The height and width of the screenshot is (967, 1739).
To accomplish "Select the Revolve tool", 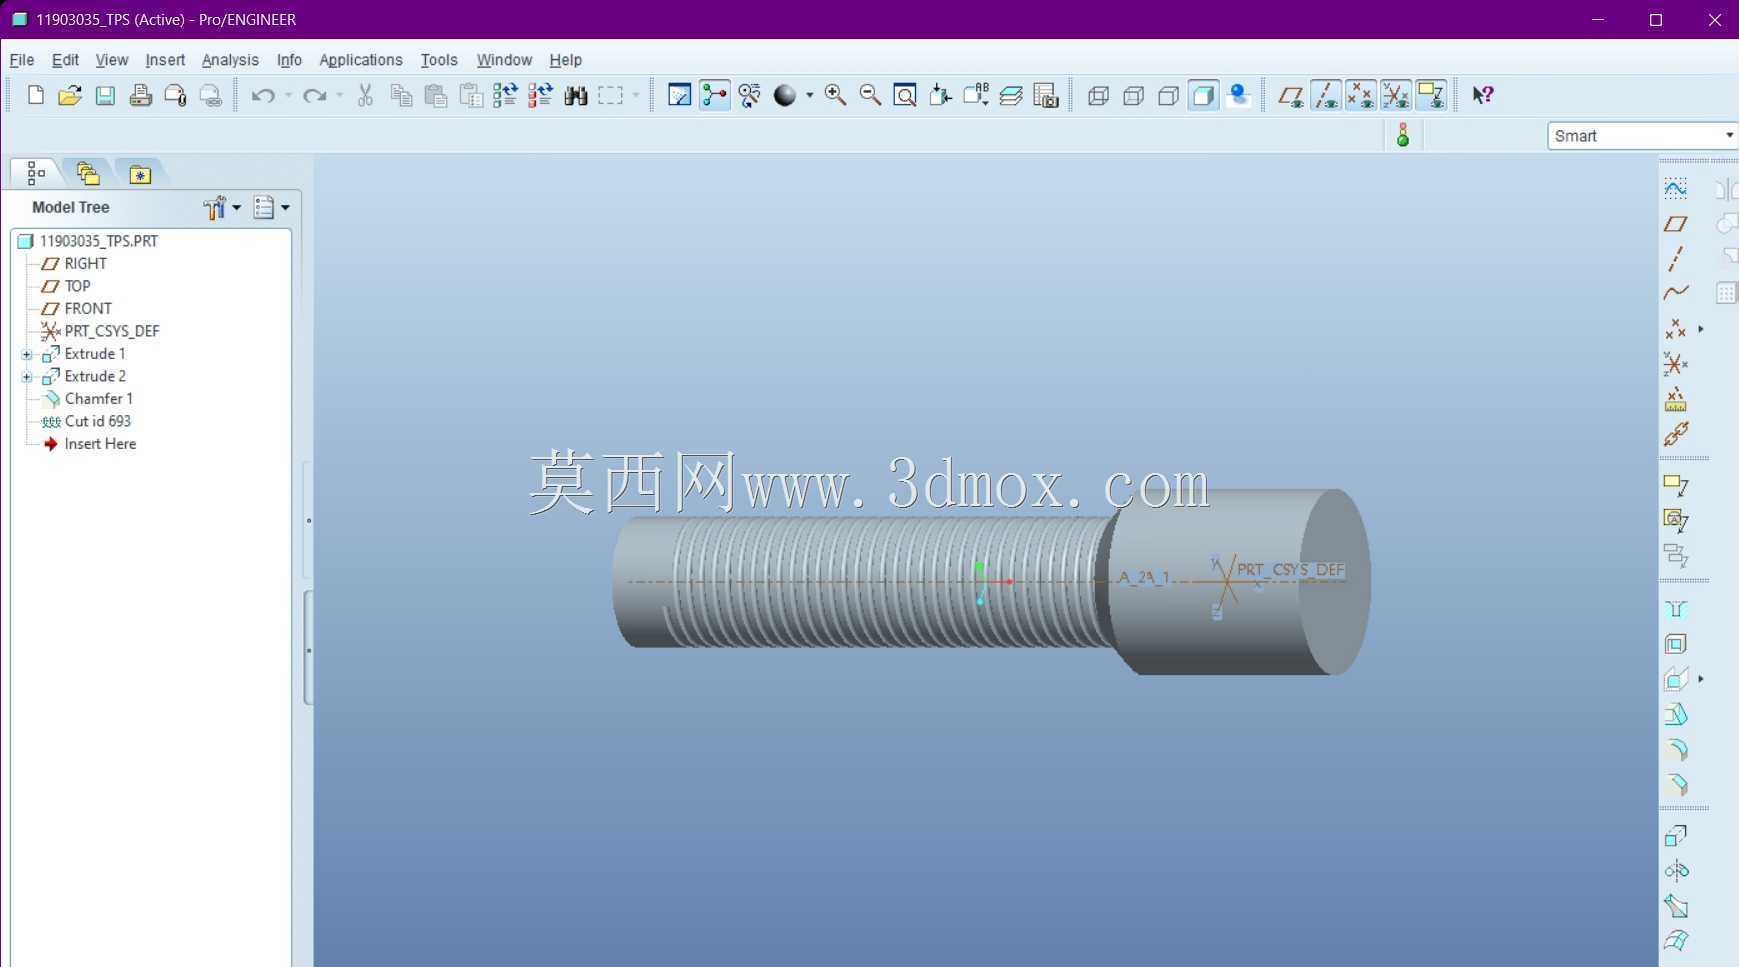I will pyautogui.click(x=1676, y=871).
